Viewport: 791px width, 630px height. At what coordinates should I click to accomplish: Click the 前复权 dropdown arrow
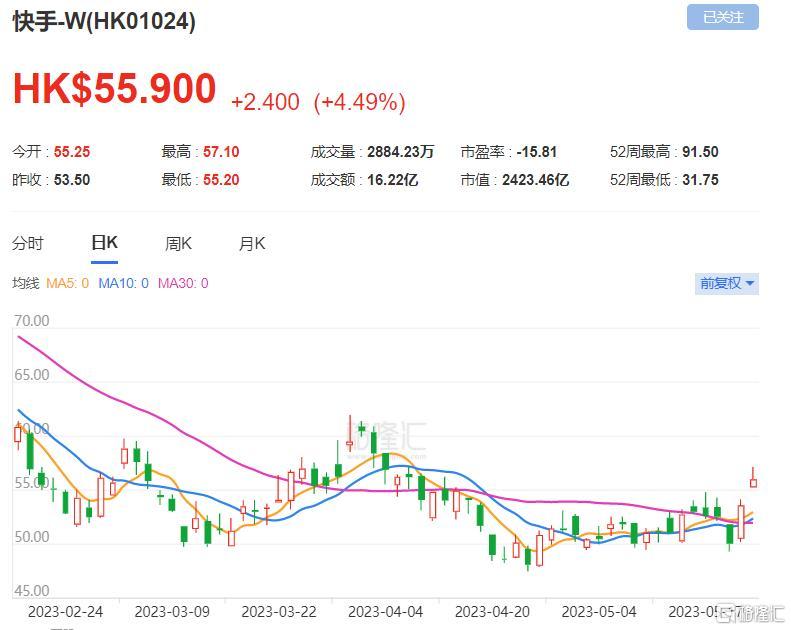(x=750, y=283)
